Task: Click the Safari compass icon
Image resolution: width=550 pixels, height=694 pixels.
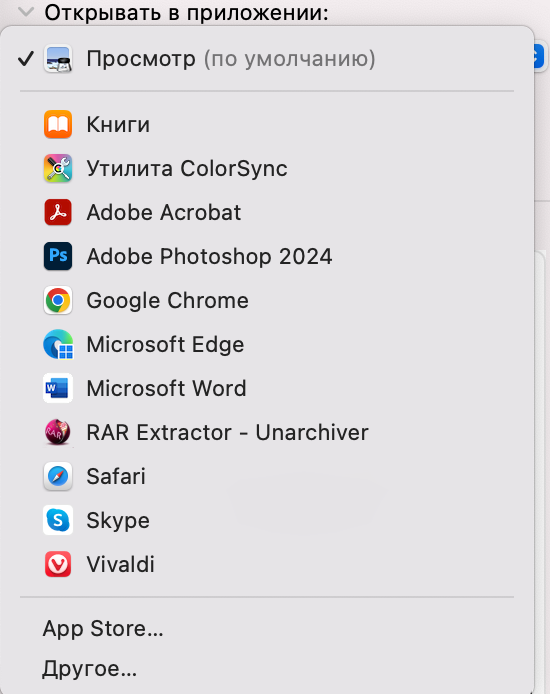Action: point(58,476)
